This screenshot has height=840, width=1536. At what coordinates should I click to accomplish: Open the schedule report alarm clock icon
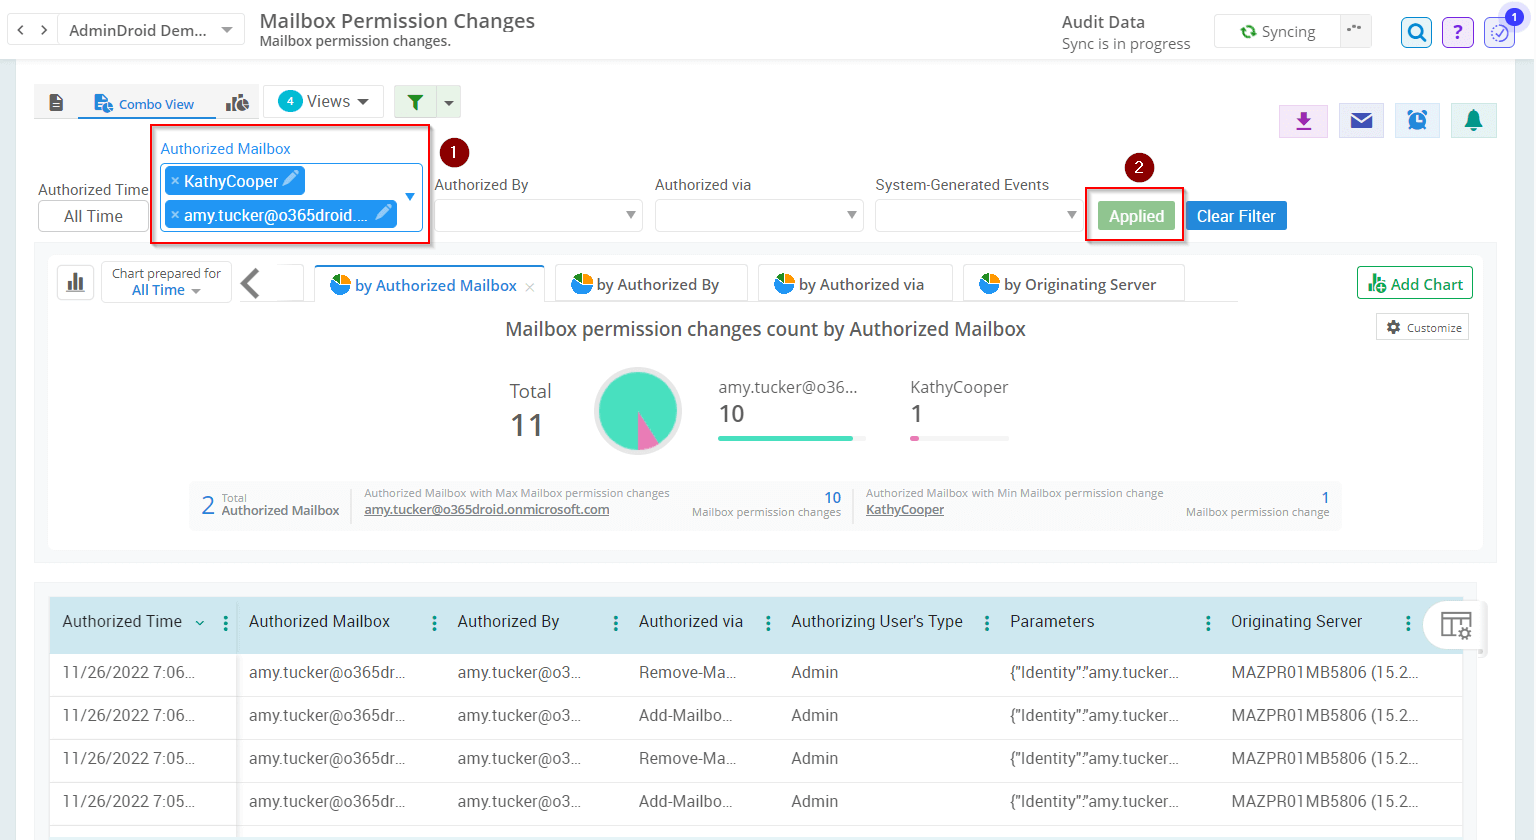tap(1417, 120)
